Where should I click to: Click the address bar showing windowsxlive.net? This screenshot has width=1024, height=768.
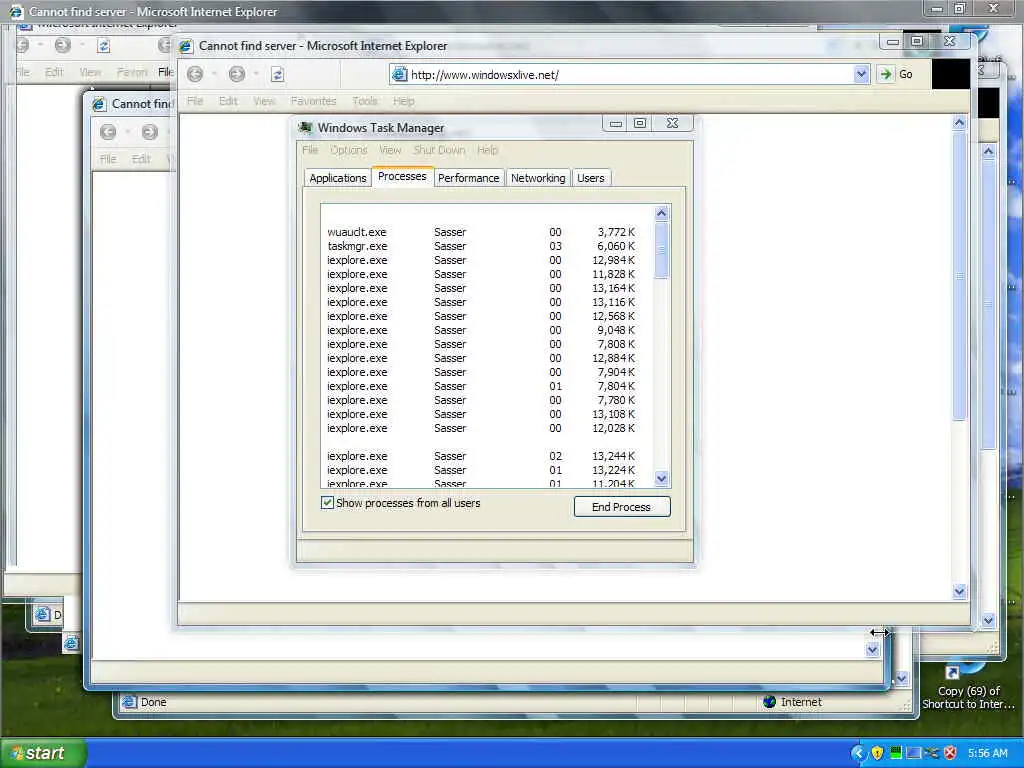(x=630, y=74)
